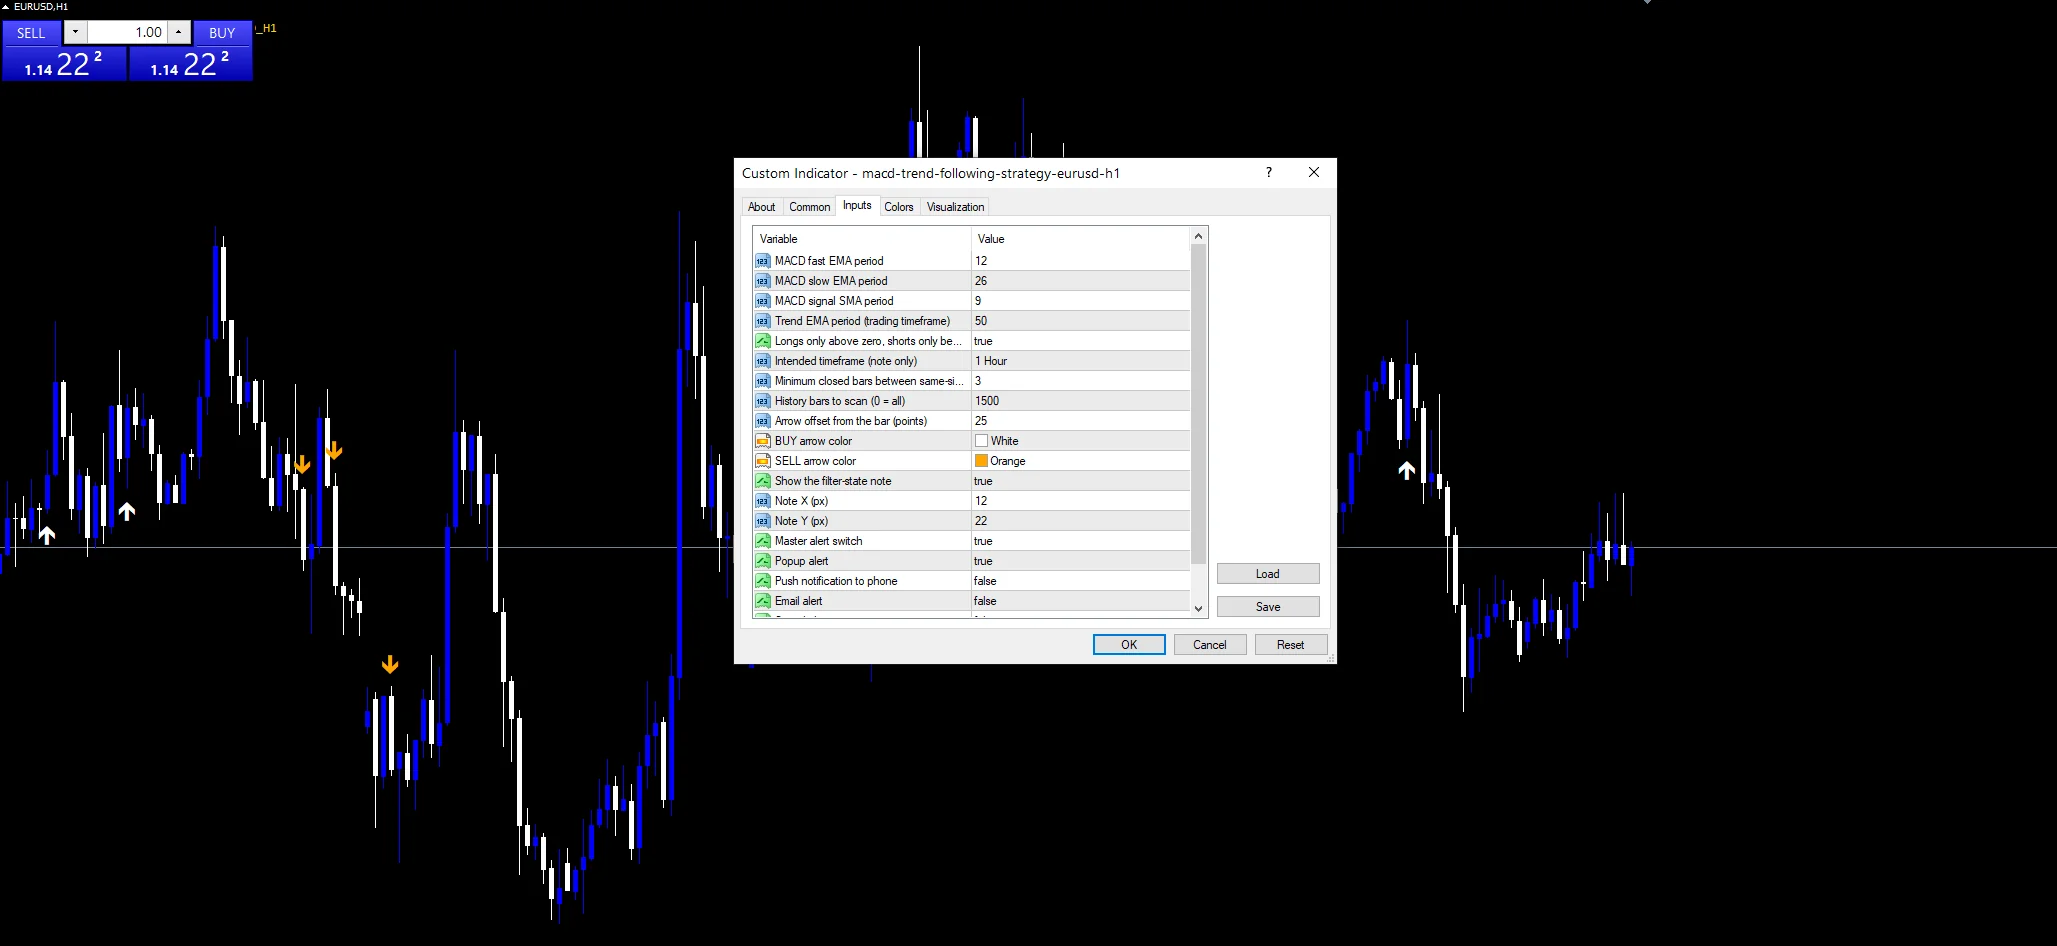Click the Show the filter-state note row icon
The width and height of the screenshot is (2057, 946).
tap(763, 481)
